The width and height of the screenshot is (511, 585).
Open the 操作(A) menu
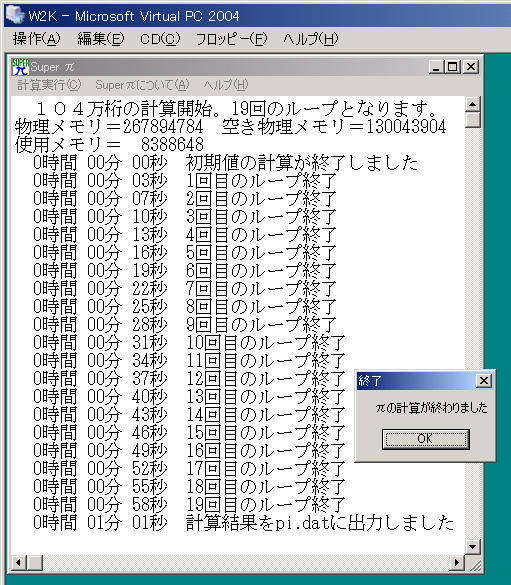[36, 39]
